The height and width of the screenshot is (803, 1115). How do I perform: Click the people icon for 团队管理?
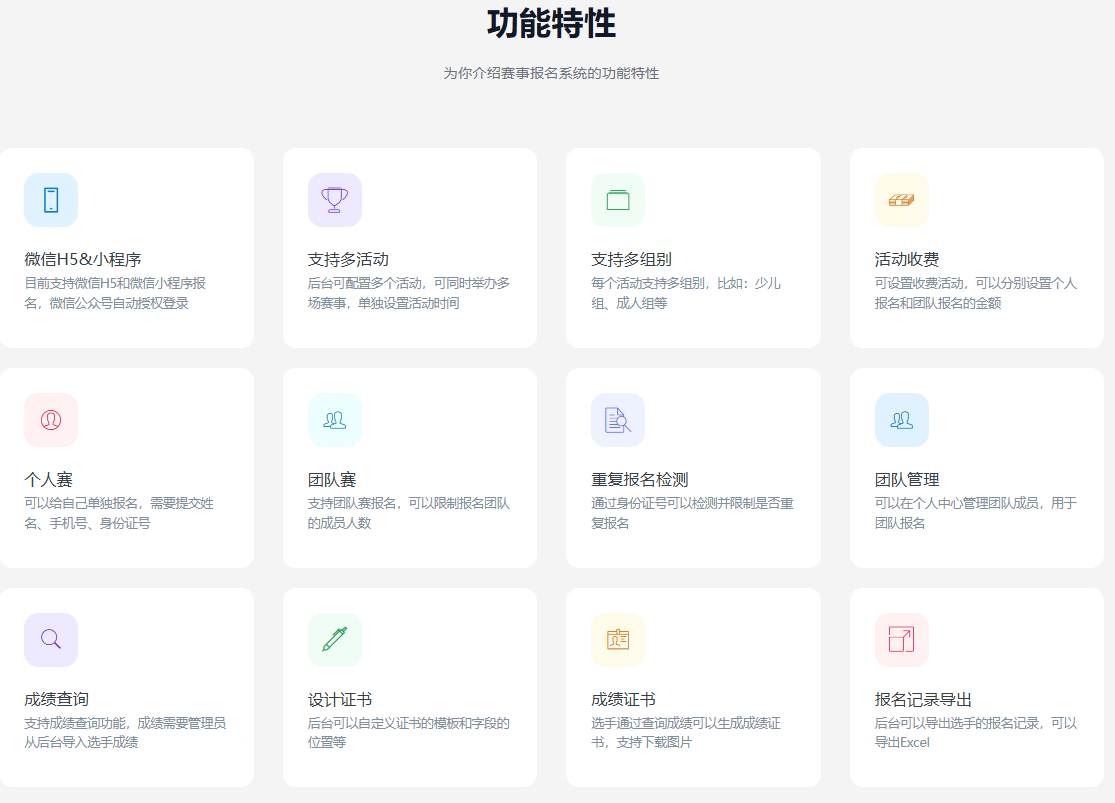tap(902, 420)
